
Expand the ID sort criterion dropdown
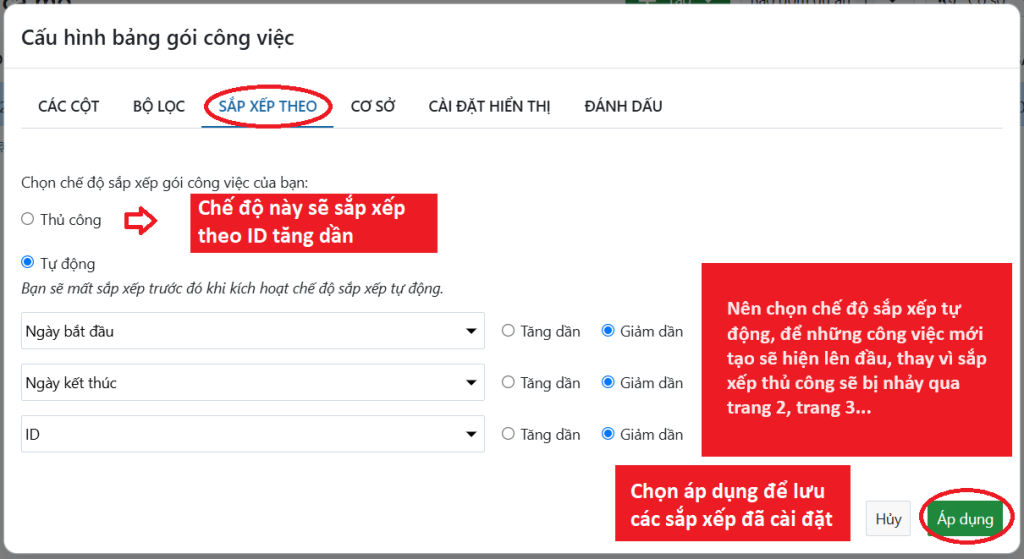click(x=252, y=434)
